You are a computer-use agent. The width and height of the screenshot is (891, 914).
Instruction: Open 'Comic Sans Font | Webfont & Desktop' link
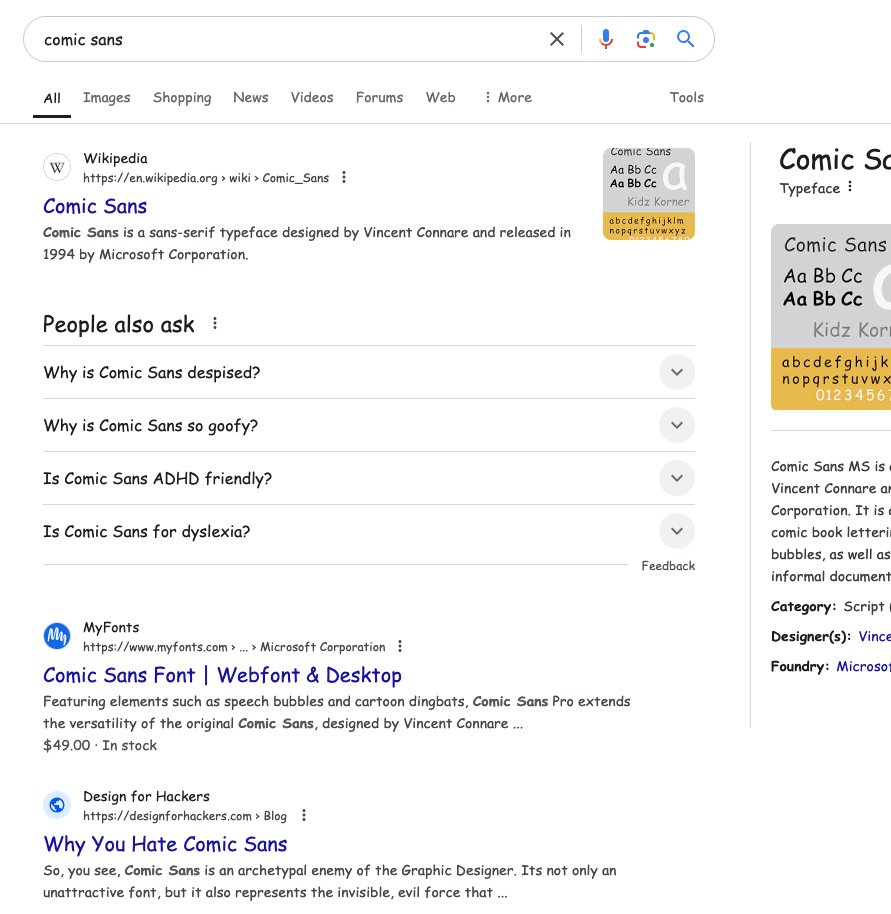pos(222,675)
